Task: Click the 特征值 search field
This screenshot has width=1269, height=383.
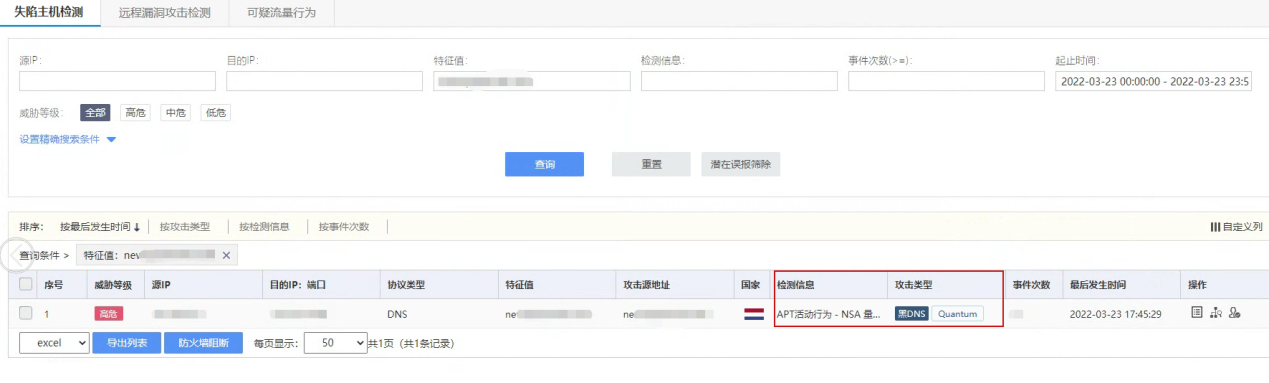Action: [x=532, y=81]
